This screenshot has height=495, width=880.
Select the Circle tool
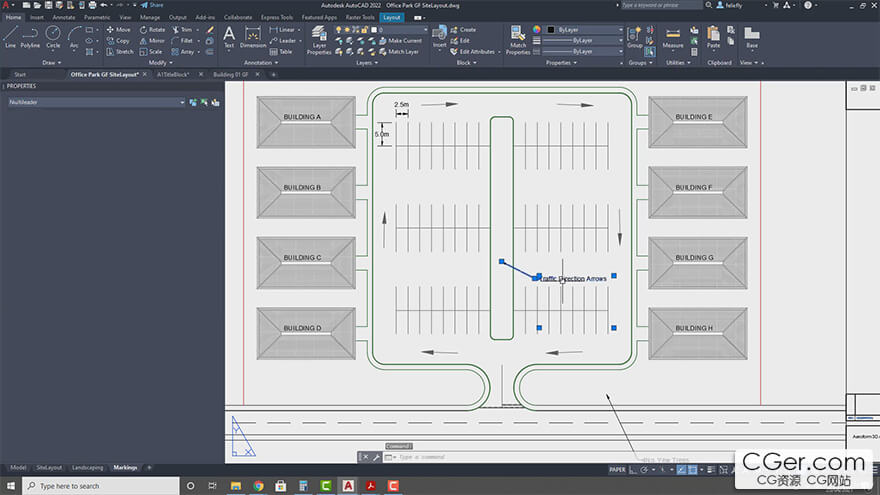pos(53,37)
